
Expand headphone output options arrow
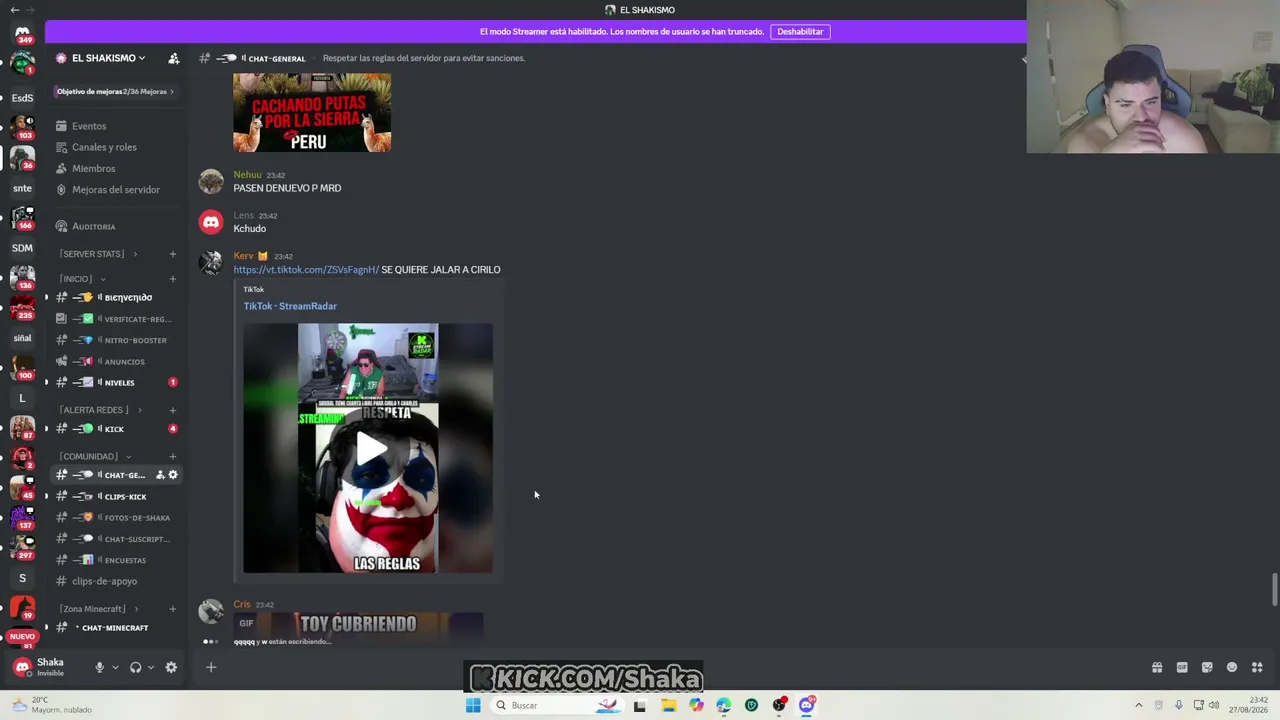click(151, 667)
